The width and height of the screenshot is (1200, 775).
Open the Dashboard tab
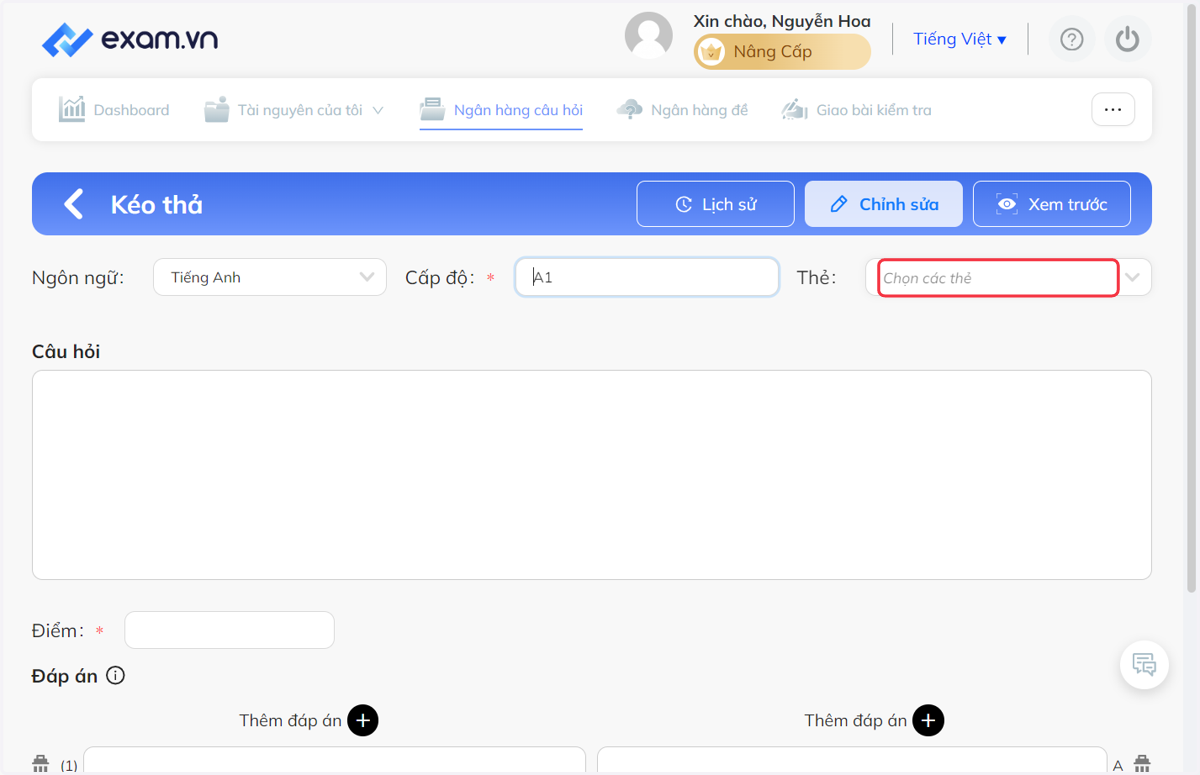click(x=114, y=110)
